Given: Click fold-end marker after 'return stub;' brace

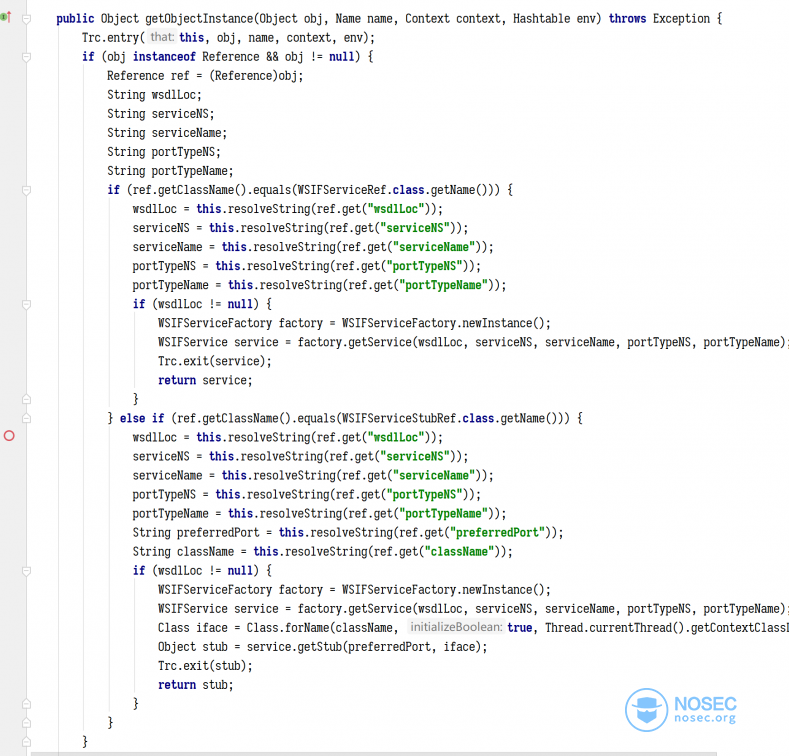Looking at the screenshot, I should click(x=27, y=704).
